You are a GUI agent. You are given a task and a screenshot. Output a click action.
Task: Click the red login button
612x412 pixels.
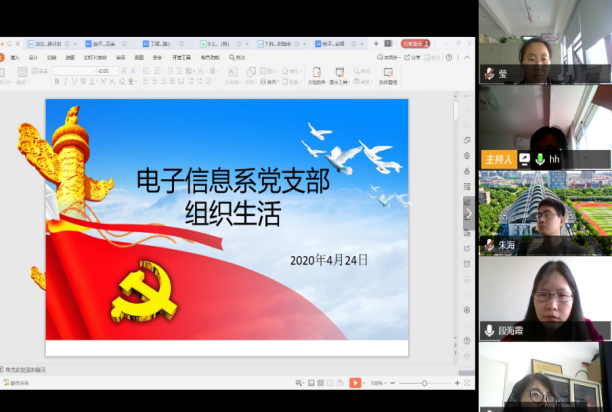click(415, 44)
